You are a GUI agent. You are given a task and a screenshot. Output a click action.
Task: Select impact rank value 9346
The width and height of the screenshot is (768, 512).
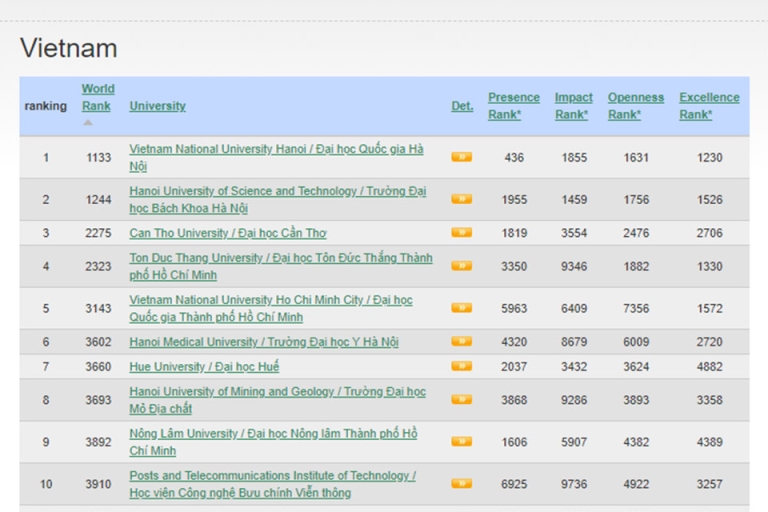574,266
